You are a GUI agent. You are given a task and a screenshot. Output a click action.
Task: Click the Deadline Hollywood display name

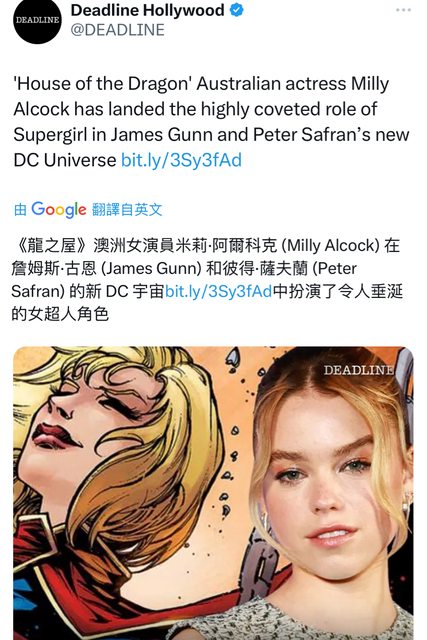tap(147, 10)
